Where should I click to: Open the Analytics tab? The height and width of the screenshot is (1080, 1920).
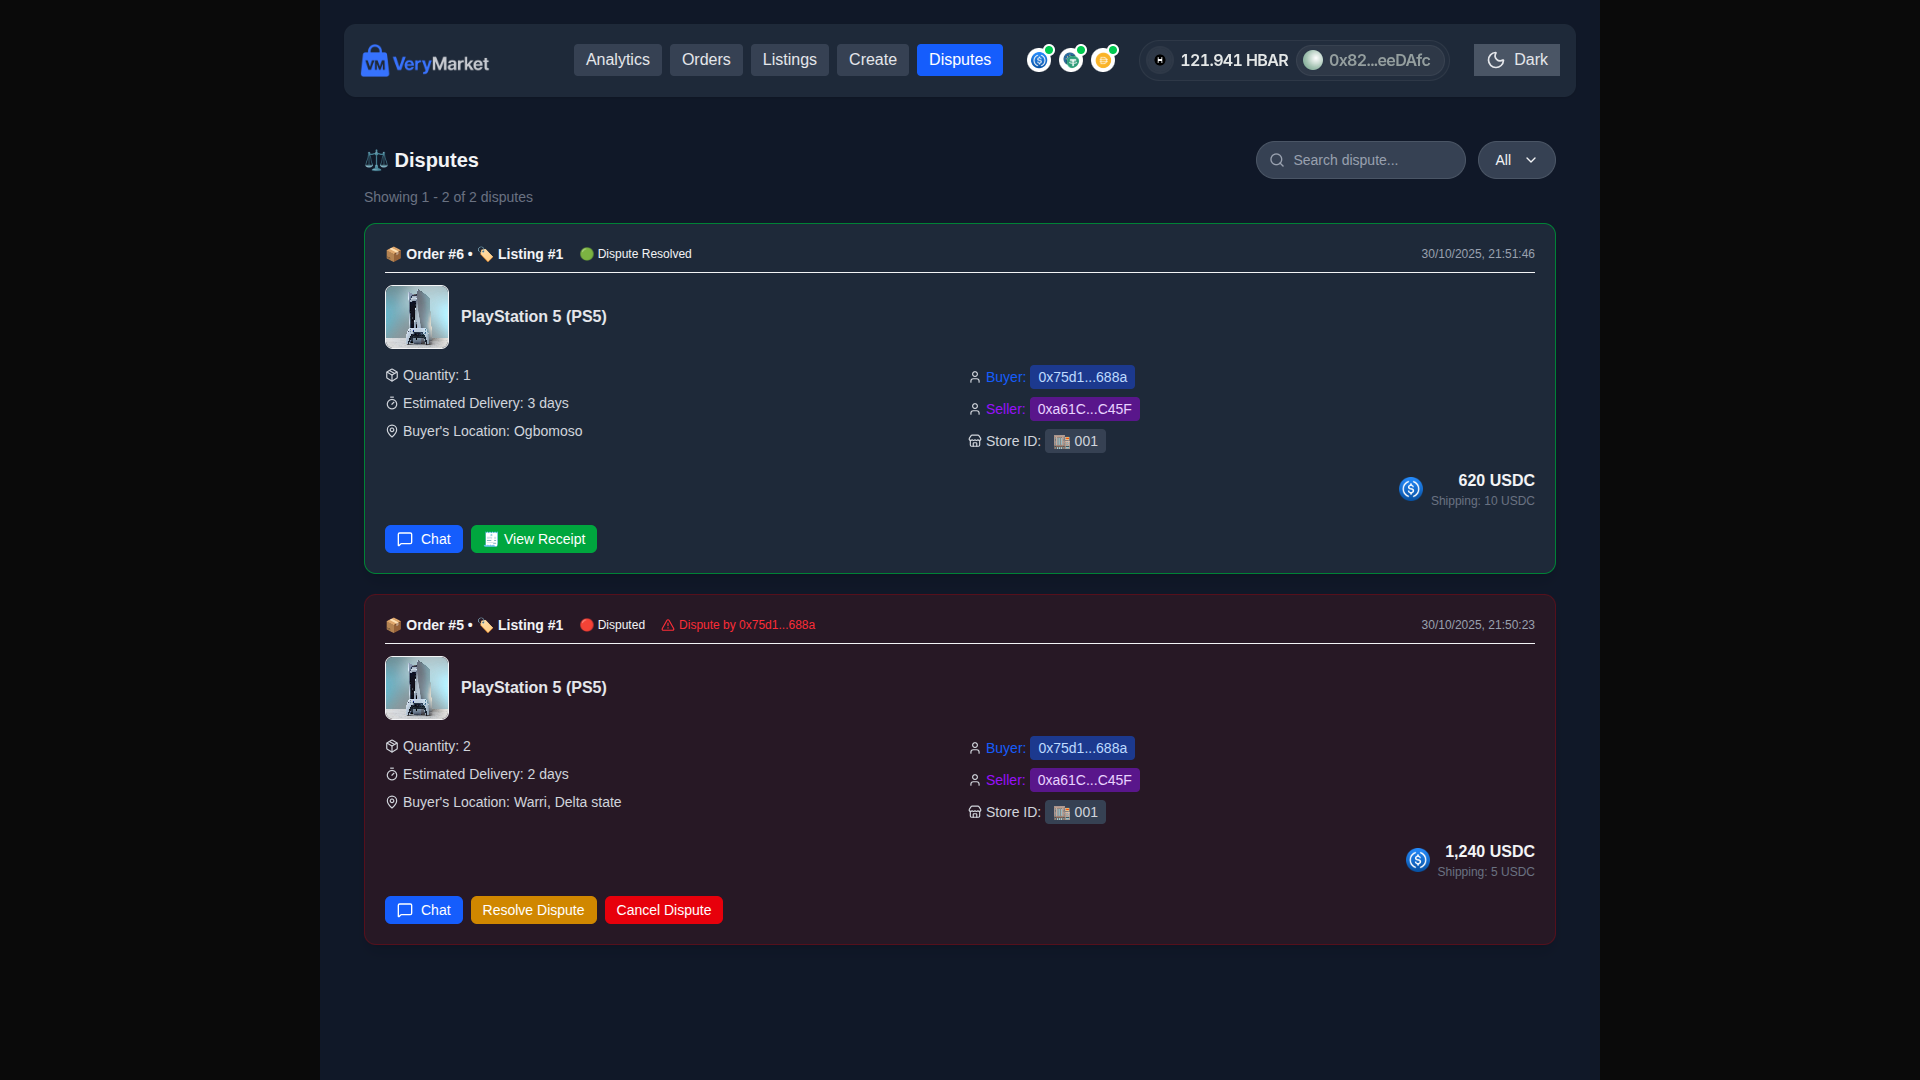click(618, 60)
